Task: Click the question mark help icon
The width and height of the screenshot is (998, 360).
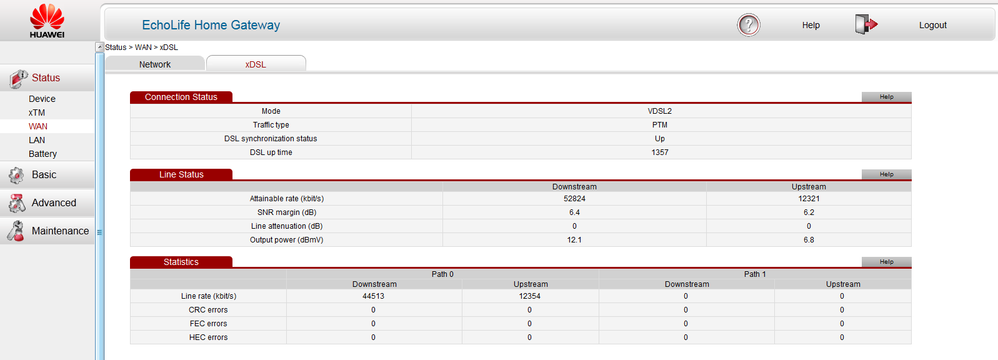Action: point(748,25)
